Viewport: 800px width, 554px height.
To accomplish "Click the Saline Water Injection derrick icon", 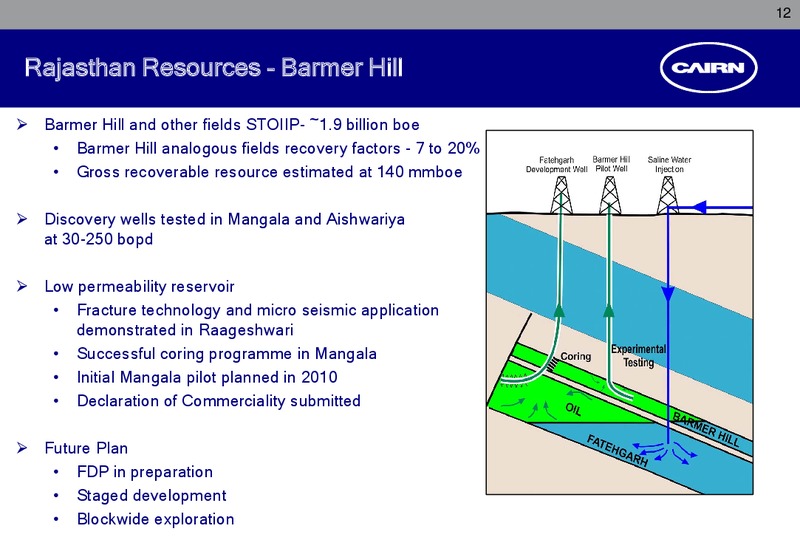I will [668, 195].
